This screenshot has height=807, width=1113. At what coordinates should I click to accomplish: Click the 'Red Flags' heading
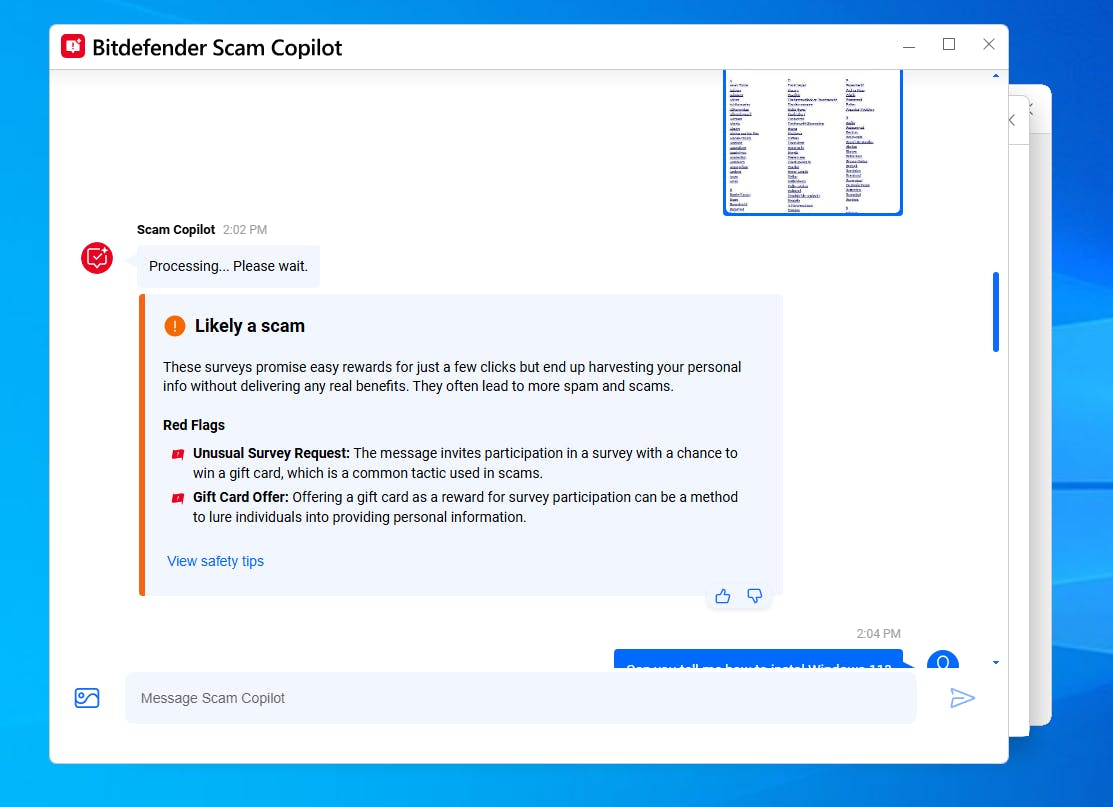point(194,425)
